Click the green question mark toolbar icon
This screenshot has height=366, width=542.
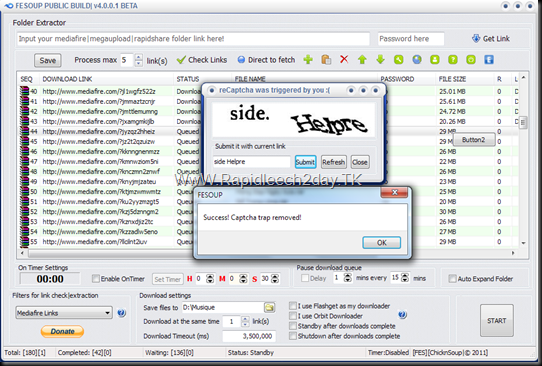click(453, 59)
